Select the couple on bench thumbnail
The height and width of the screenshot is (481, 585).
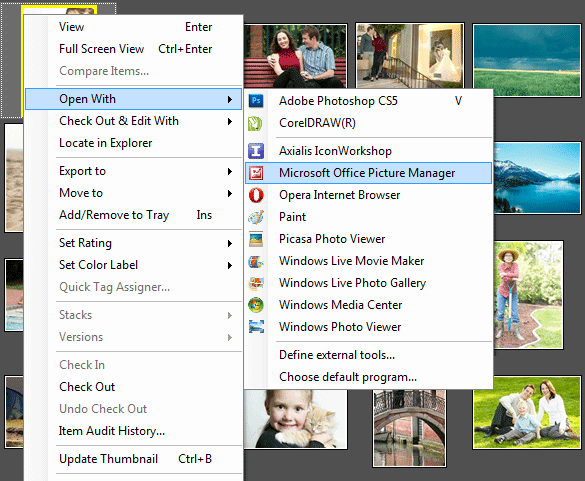click(295, 56)
